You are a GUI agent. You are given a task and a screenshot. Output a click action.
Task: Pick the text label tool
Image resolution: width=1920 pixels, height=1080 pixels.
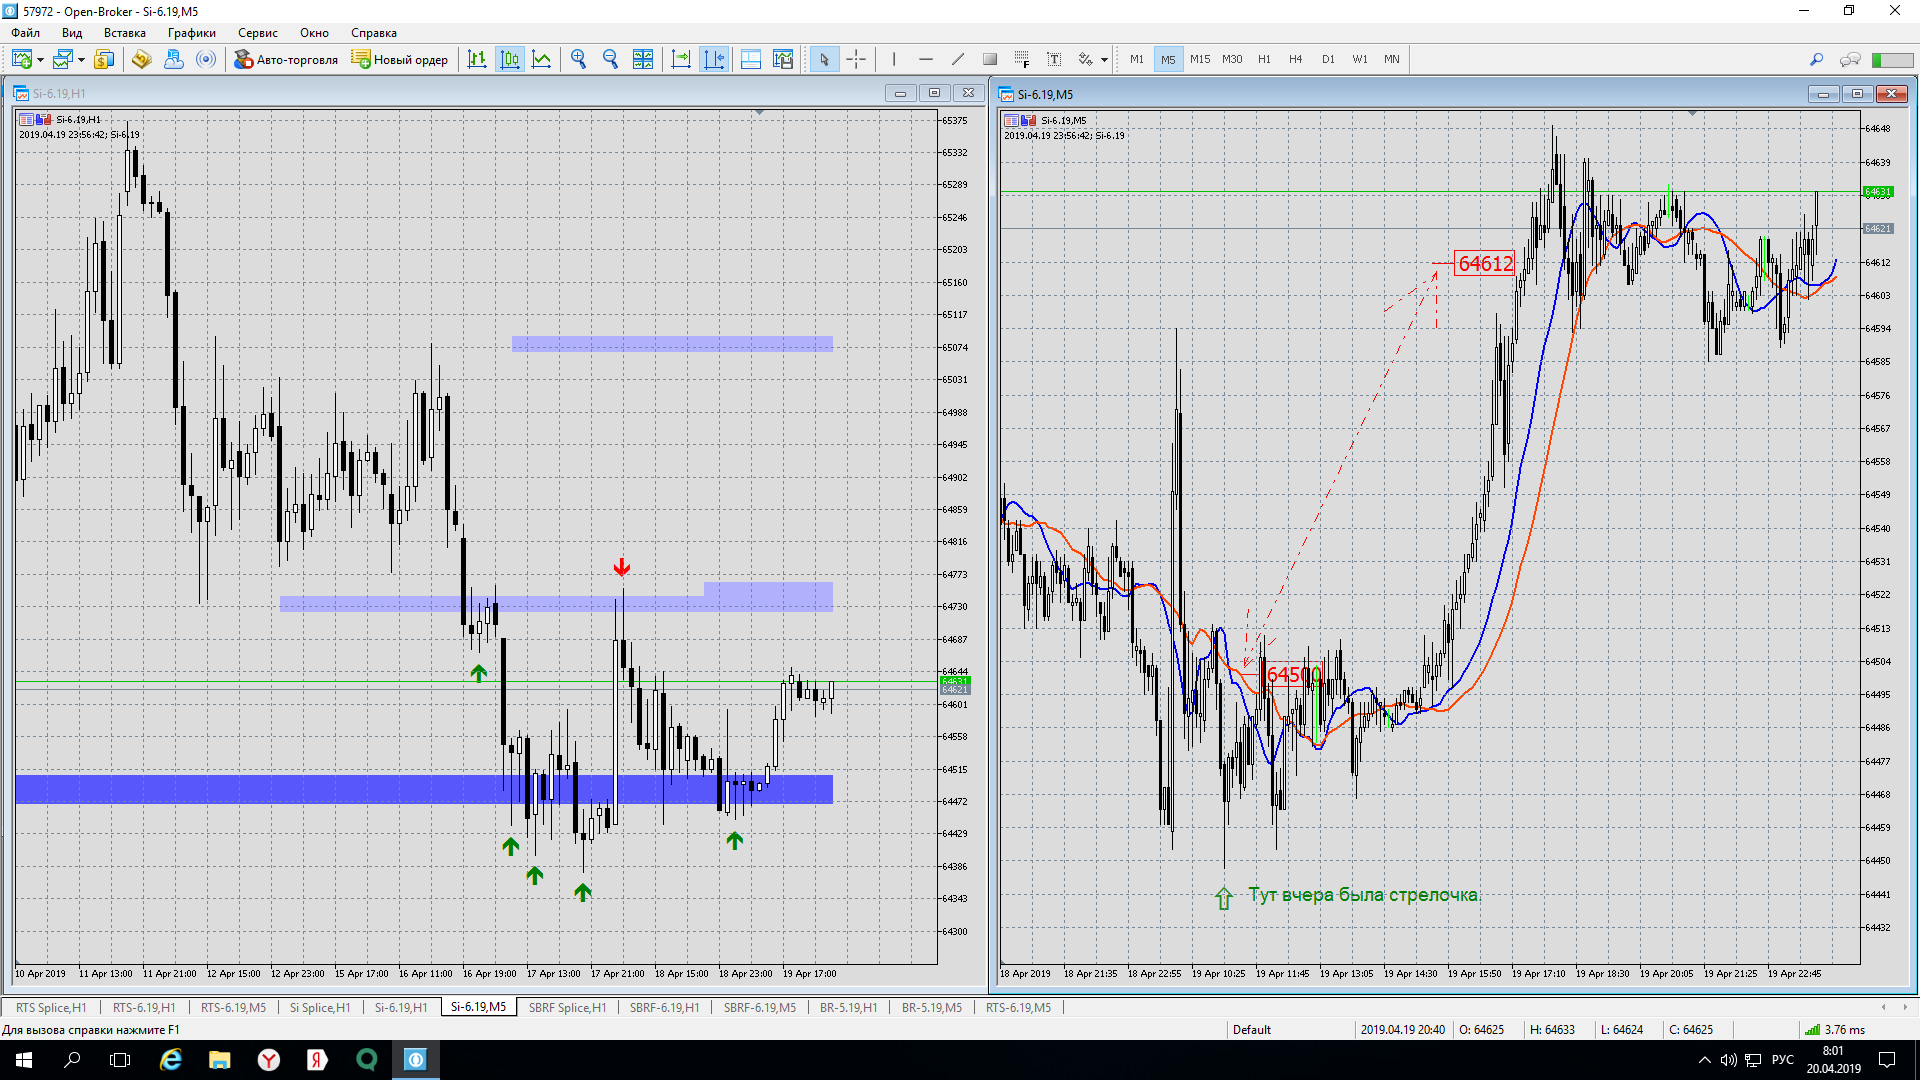(1053, 60)
